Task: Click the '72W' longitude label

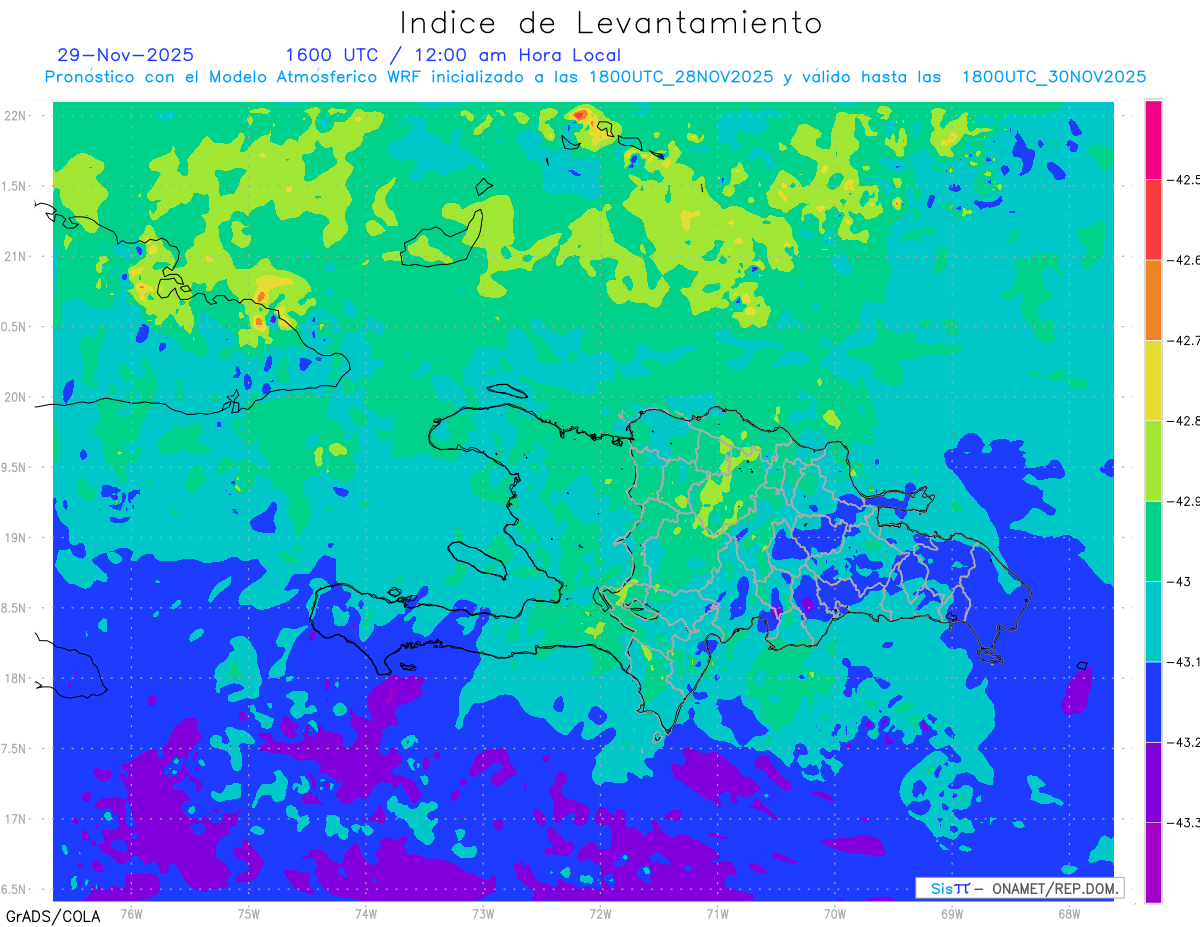Action: click(x=600, y=913)
